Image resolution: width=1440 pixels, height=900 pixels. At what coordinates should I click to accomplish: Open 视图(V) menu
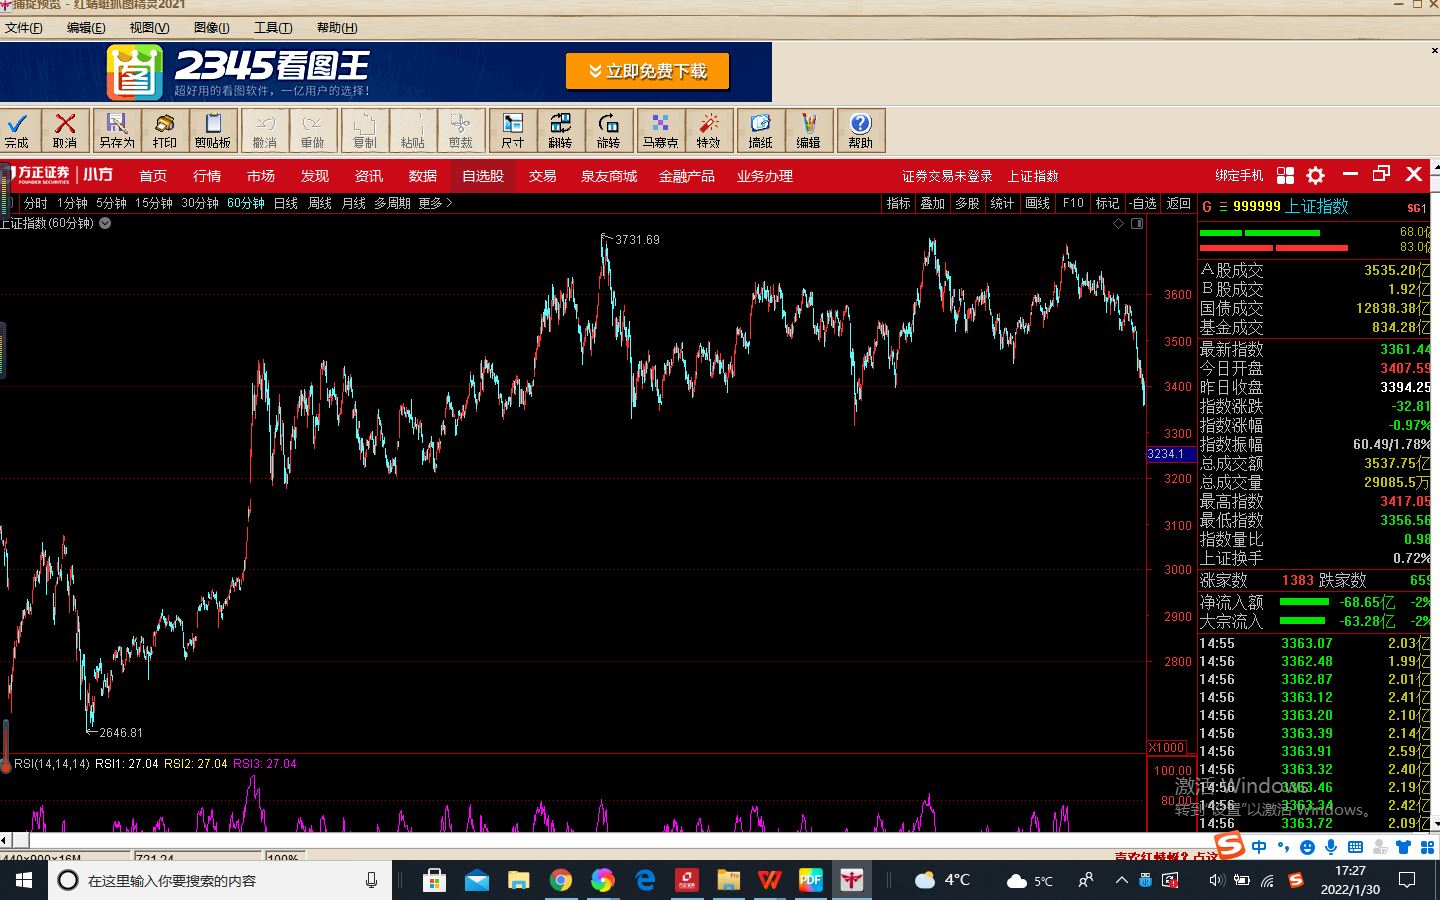149,28
